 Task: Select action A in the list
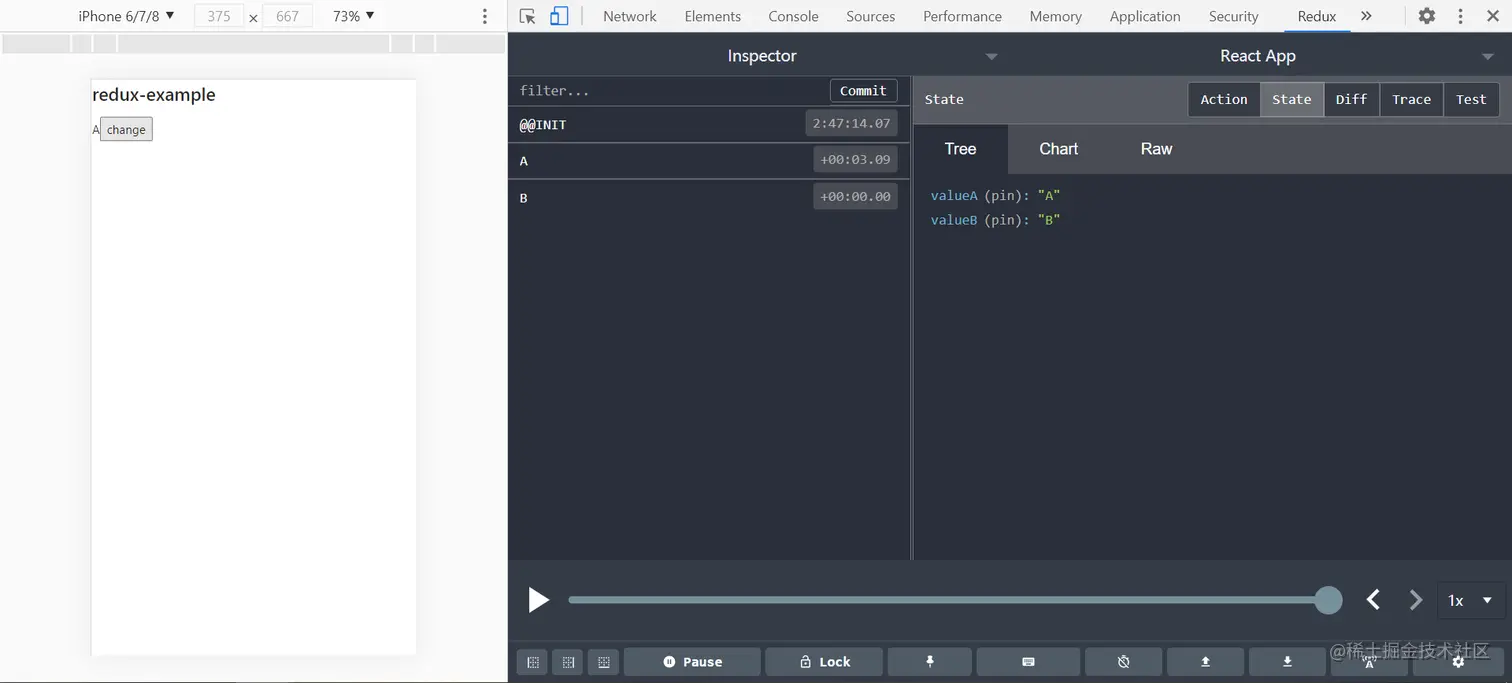[x=709, y=161]
